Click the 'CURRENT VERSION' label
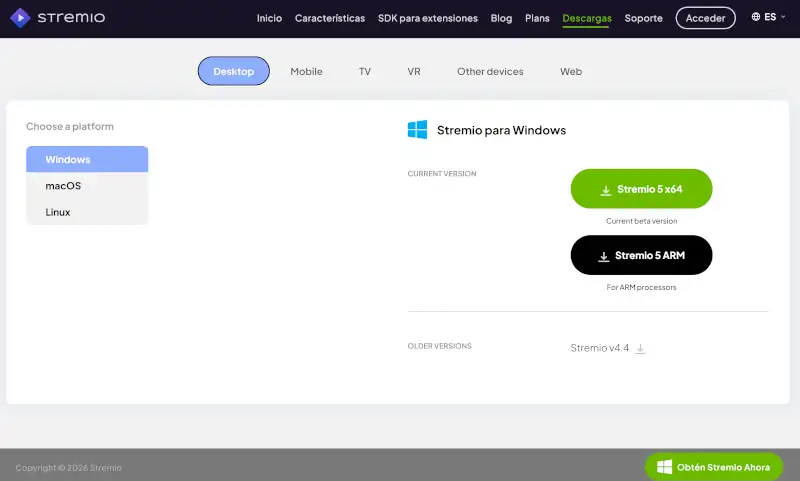800x481 pixels. click(x=442, y=173)
